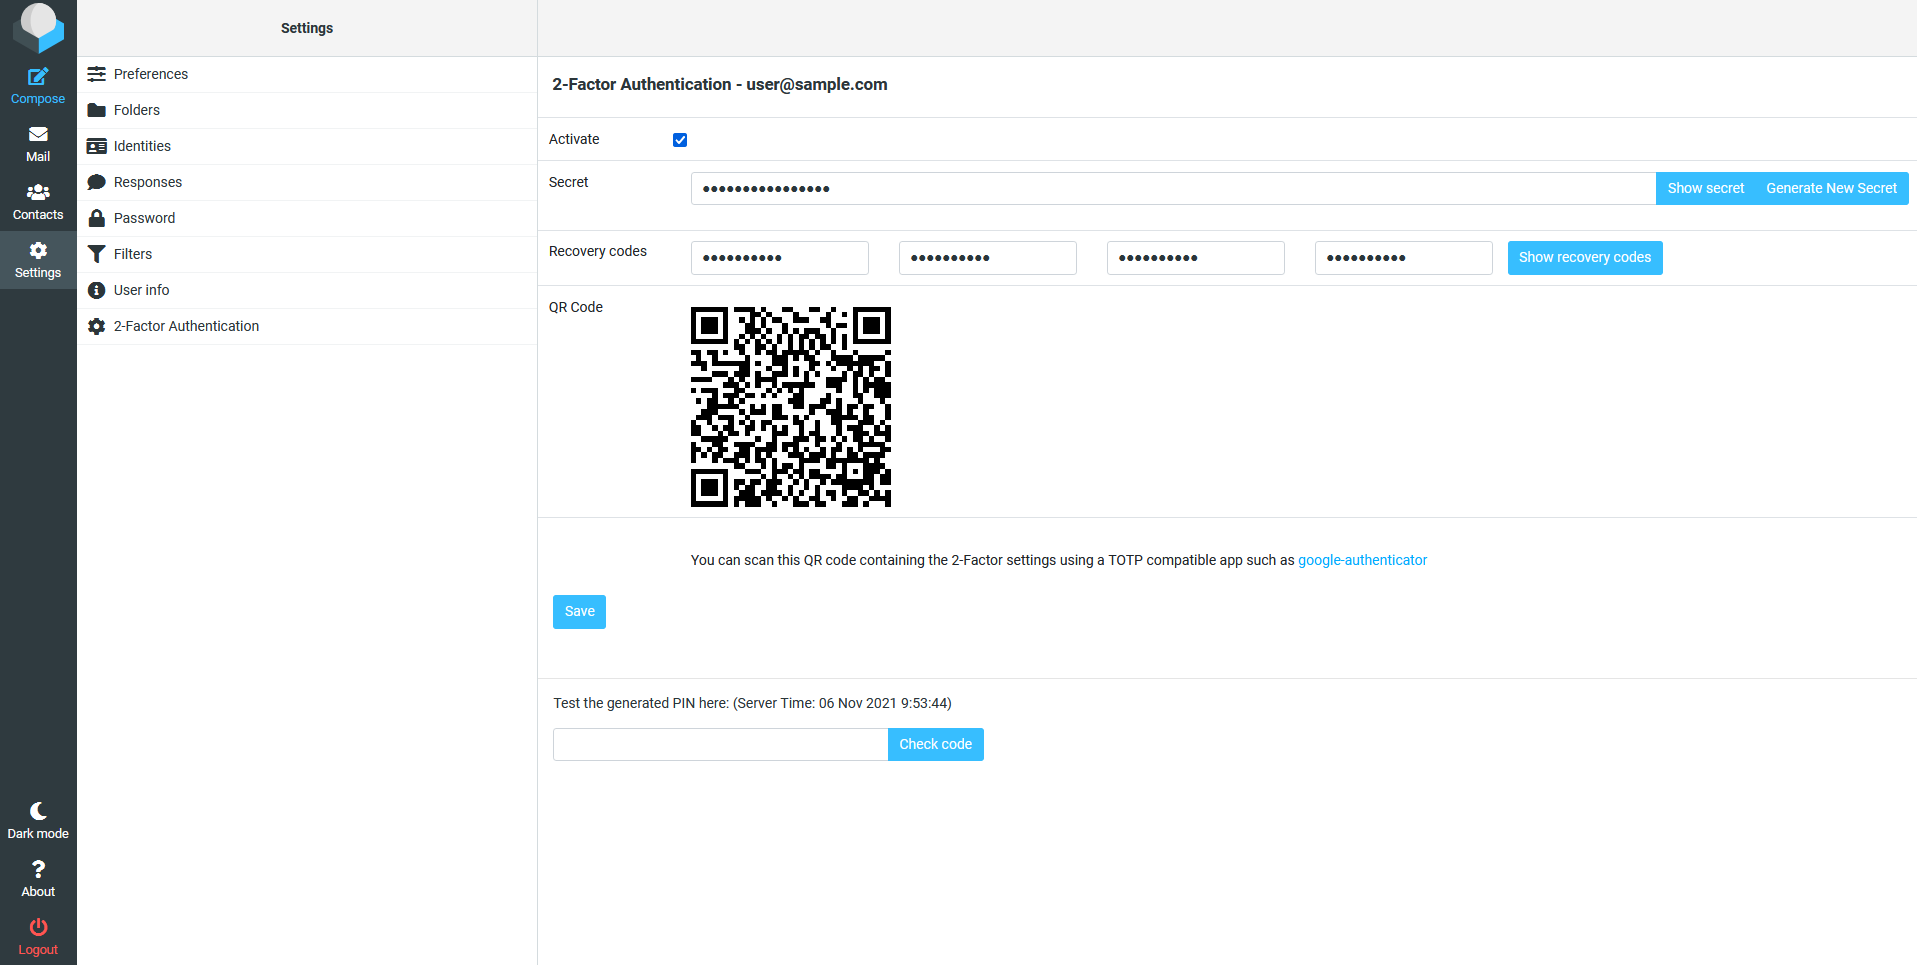
Task: Click the Folders folder icon
Action: coord(97,110)
